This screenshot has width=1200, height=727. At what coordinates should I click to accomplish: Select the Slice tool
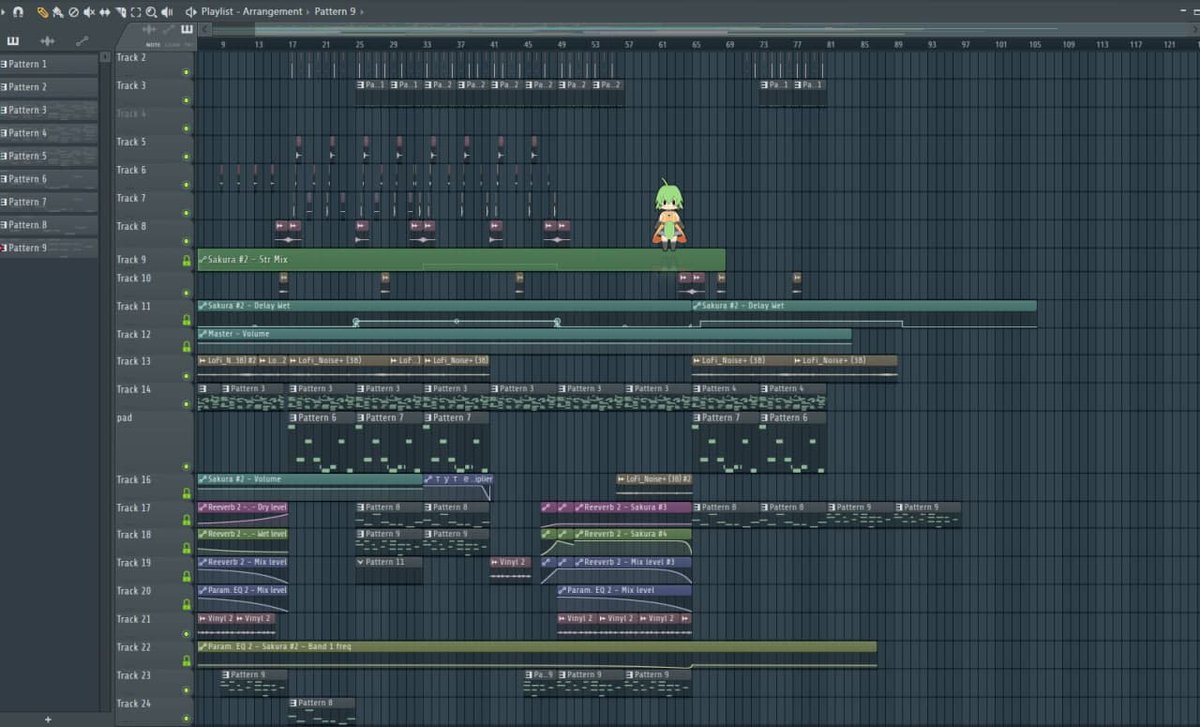tap(121, 11)
